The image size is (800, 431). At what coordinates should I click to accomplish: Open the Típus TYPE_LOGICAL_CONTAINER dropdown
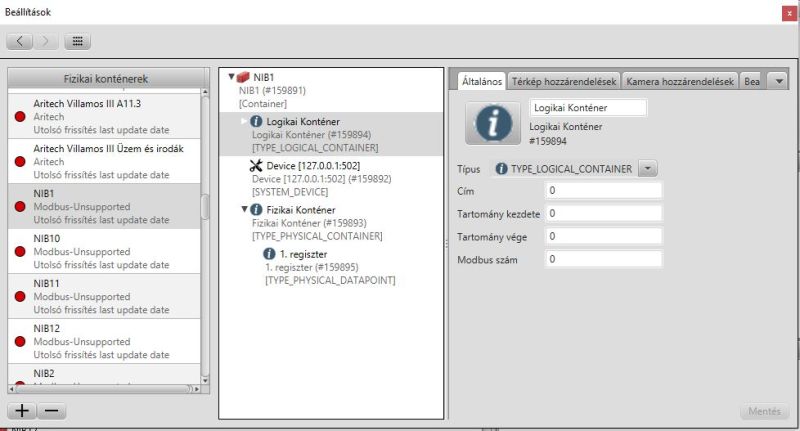click(x=647, y=168)
